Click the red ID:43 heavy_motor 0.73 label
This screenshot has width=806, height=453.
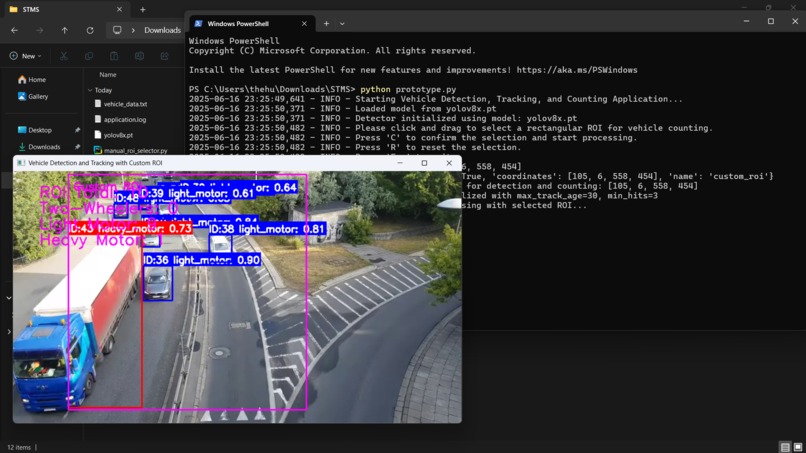click(x=131, y=228)
